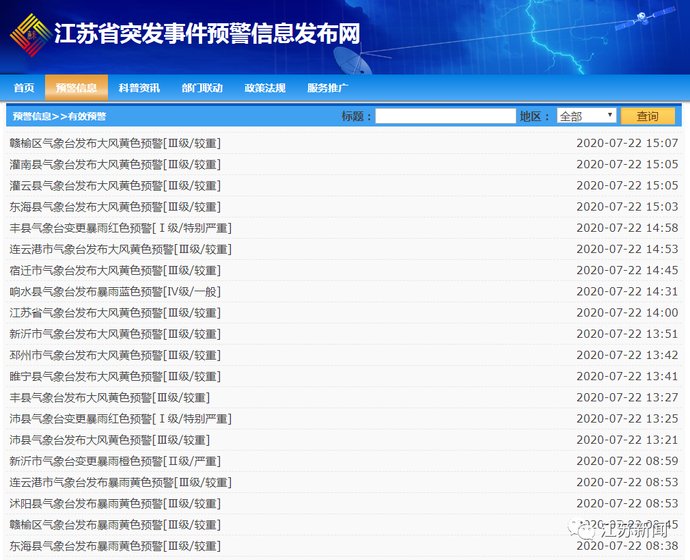690x560 pixels.
Task: Open 新沂市气象台变更暴雨橙色预警 alert
Action: [x=115, y=461]
